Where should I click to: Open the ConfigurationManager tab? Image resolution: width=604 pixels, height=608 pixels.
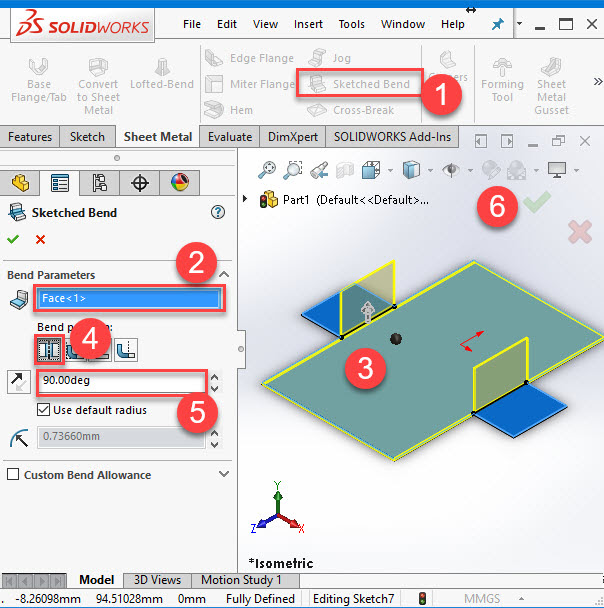pyautogui.click(x=100, y=183)
